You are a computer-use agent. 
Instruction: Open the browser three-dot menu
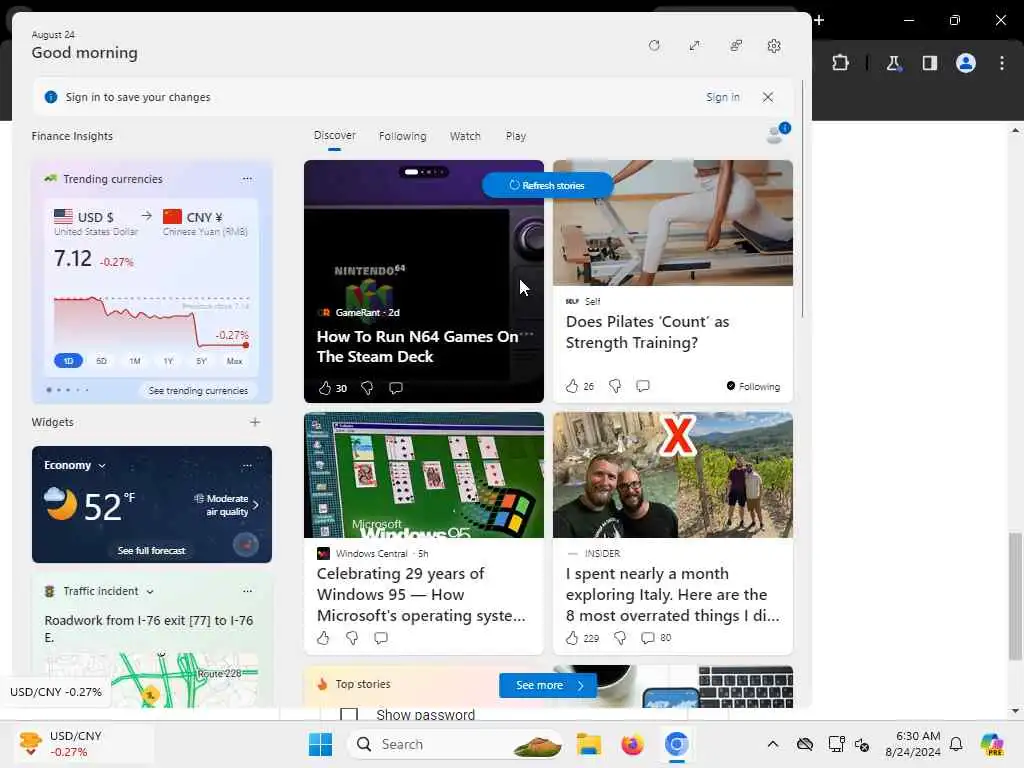click(1002, 63)
